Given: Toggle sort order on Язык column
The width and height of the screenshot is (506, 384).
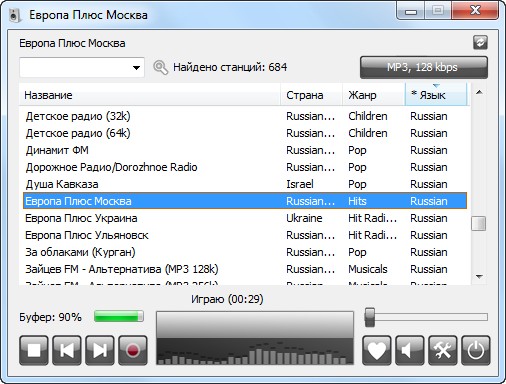Looking at the screenshot, I should tap(436, 95).
